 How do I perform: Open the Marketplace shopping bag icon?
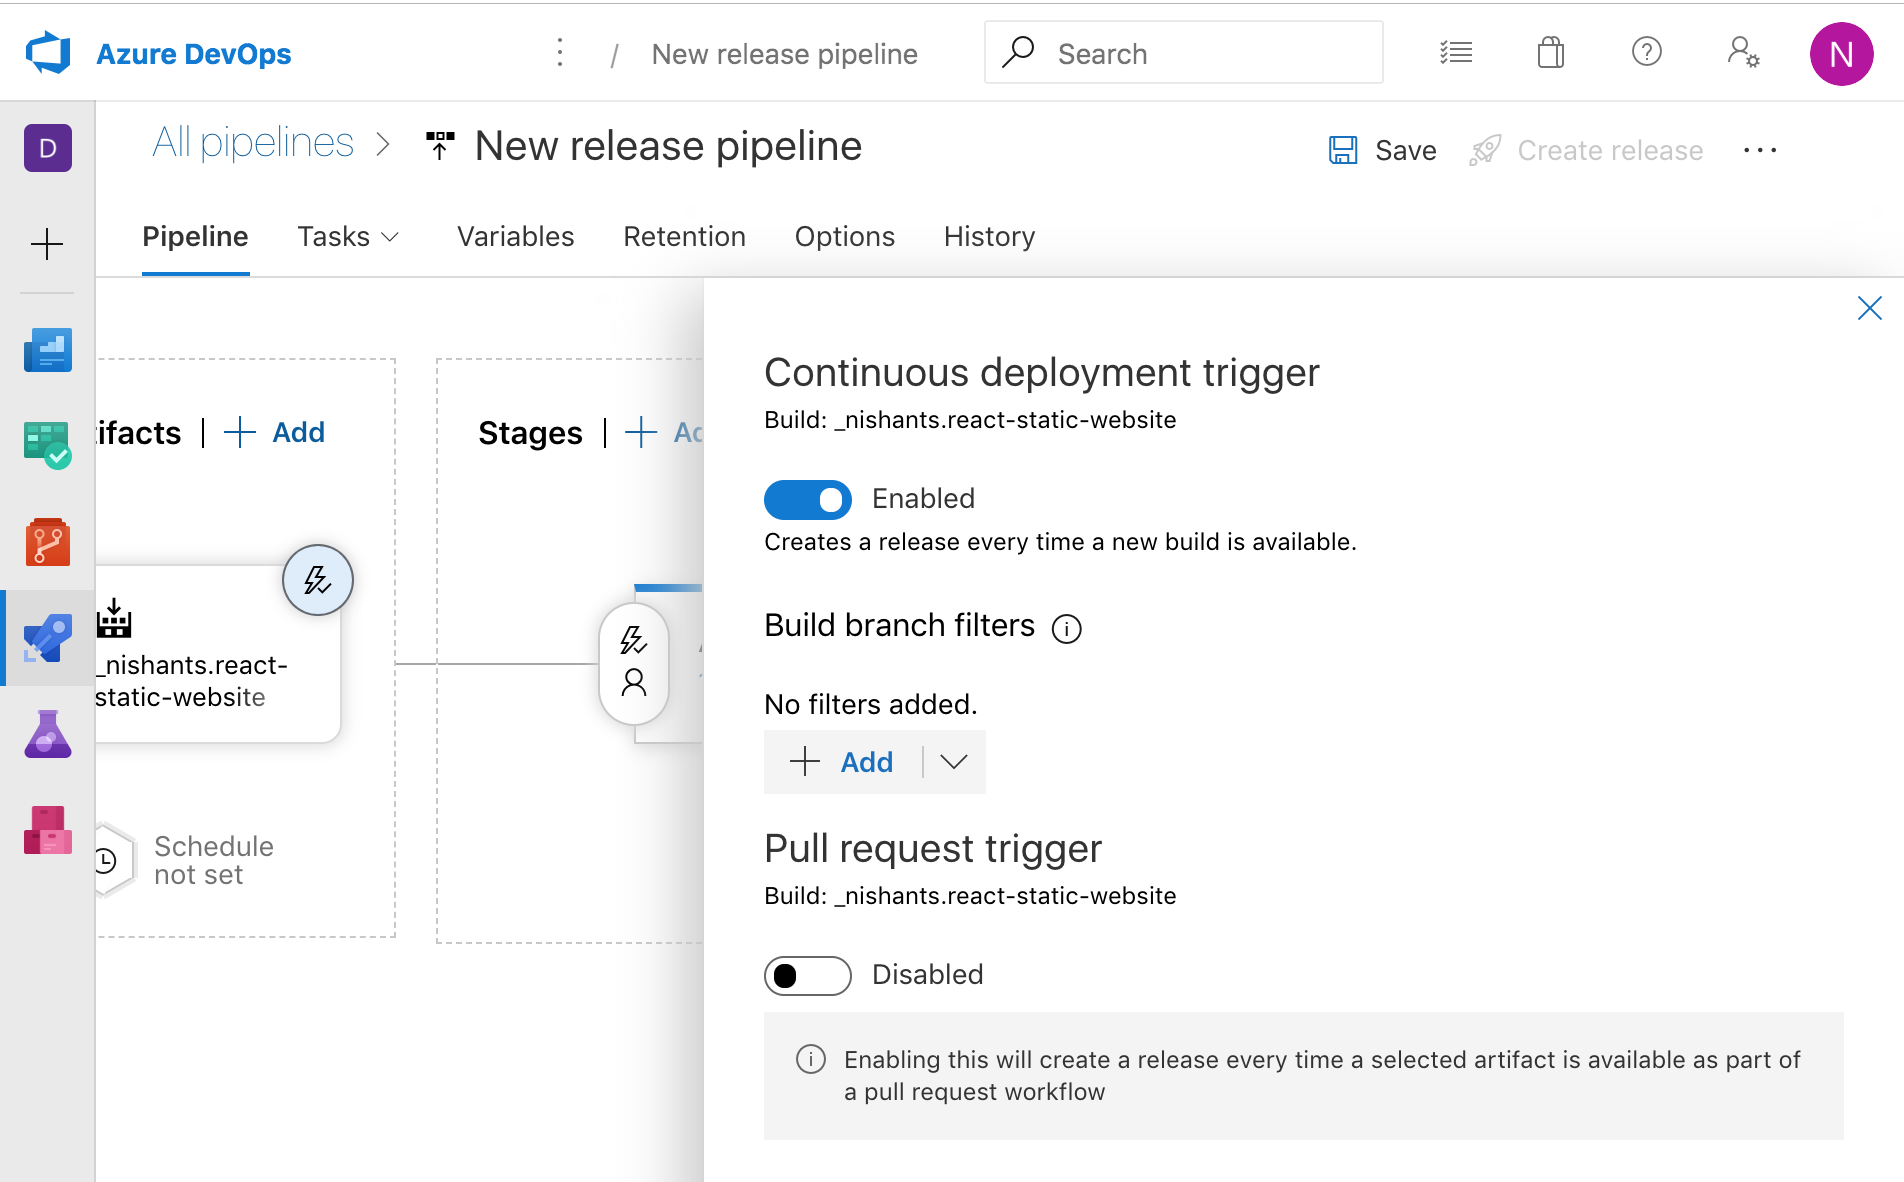click(x=1551, y=52)
